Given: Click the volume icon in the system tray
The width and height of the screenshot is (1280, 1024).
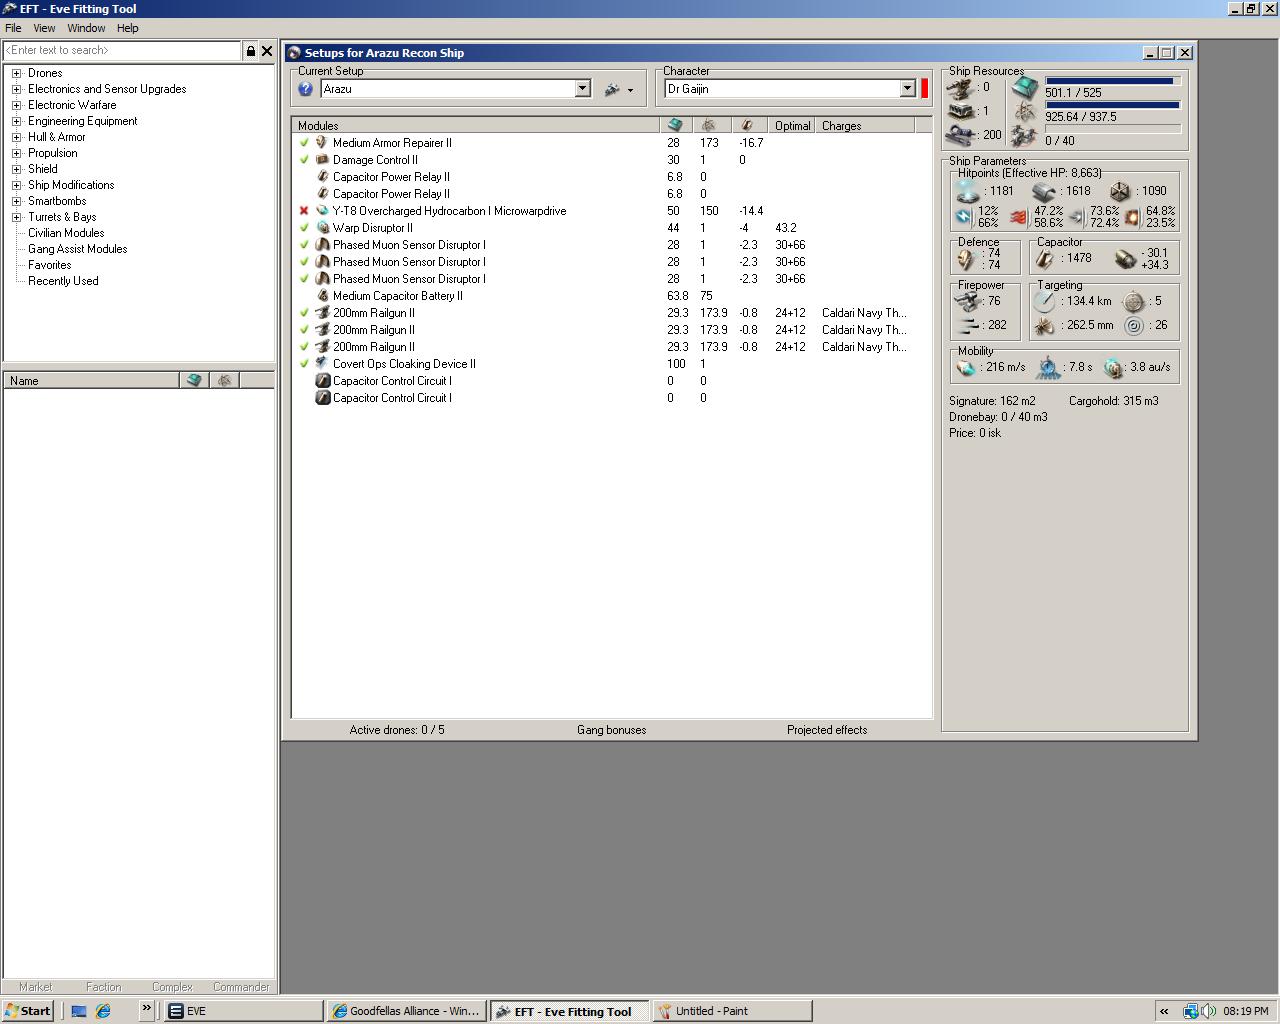Looking at the screenshot, I should [1208, 1011].
